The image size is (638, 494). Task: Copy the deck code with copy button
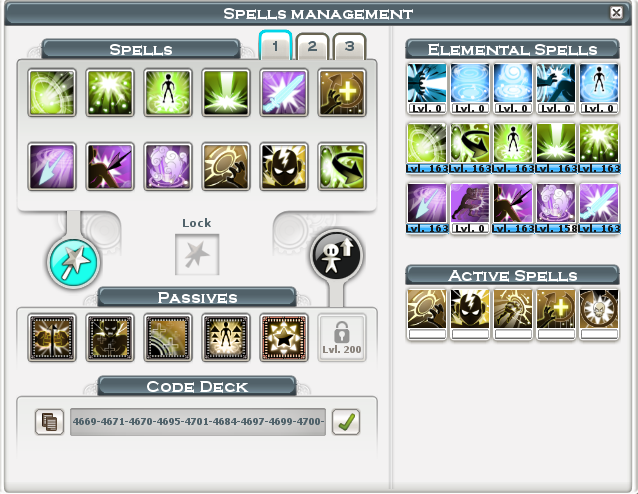pos(49,422)
